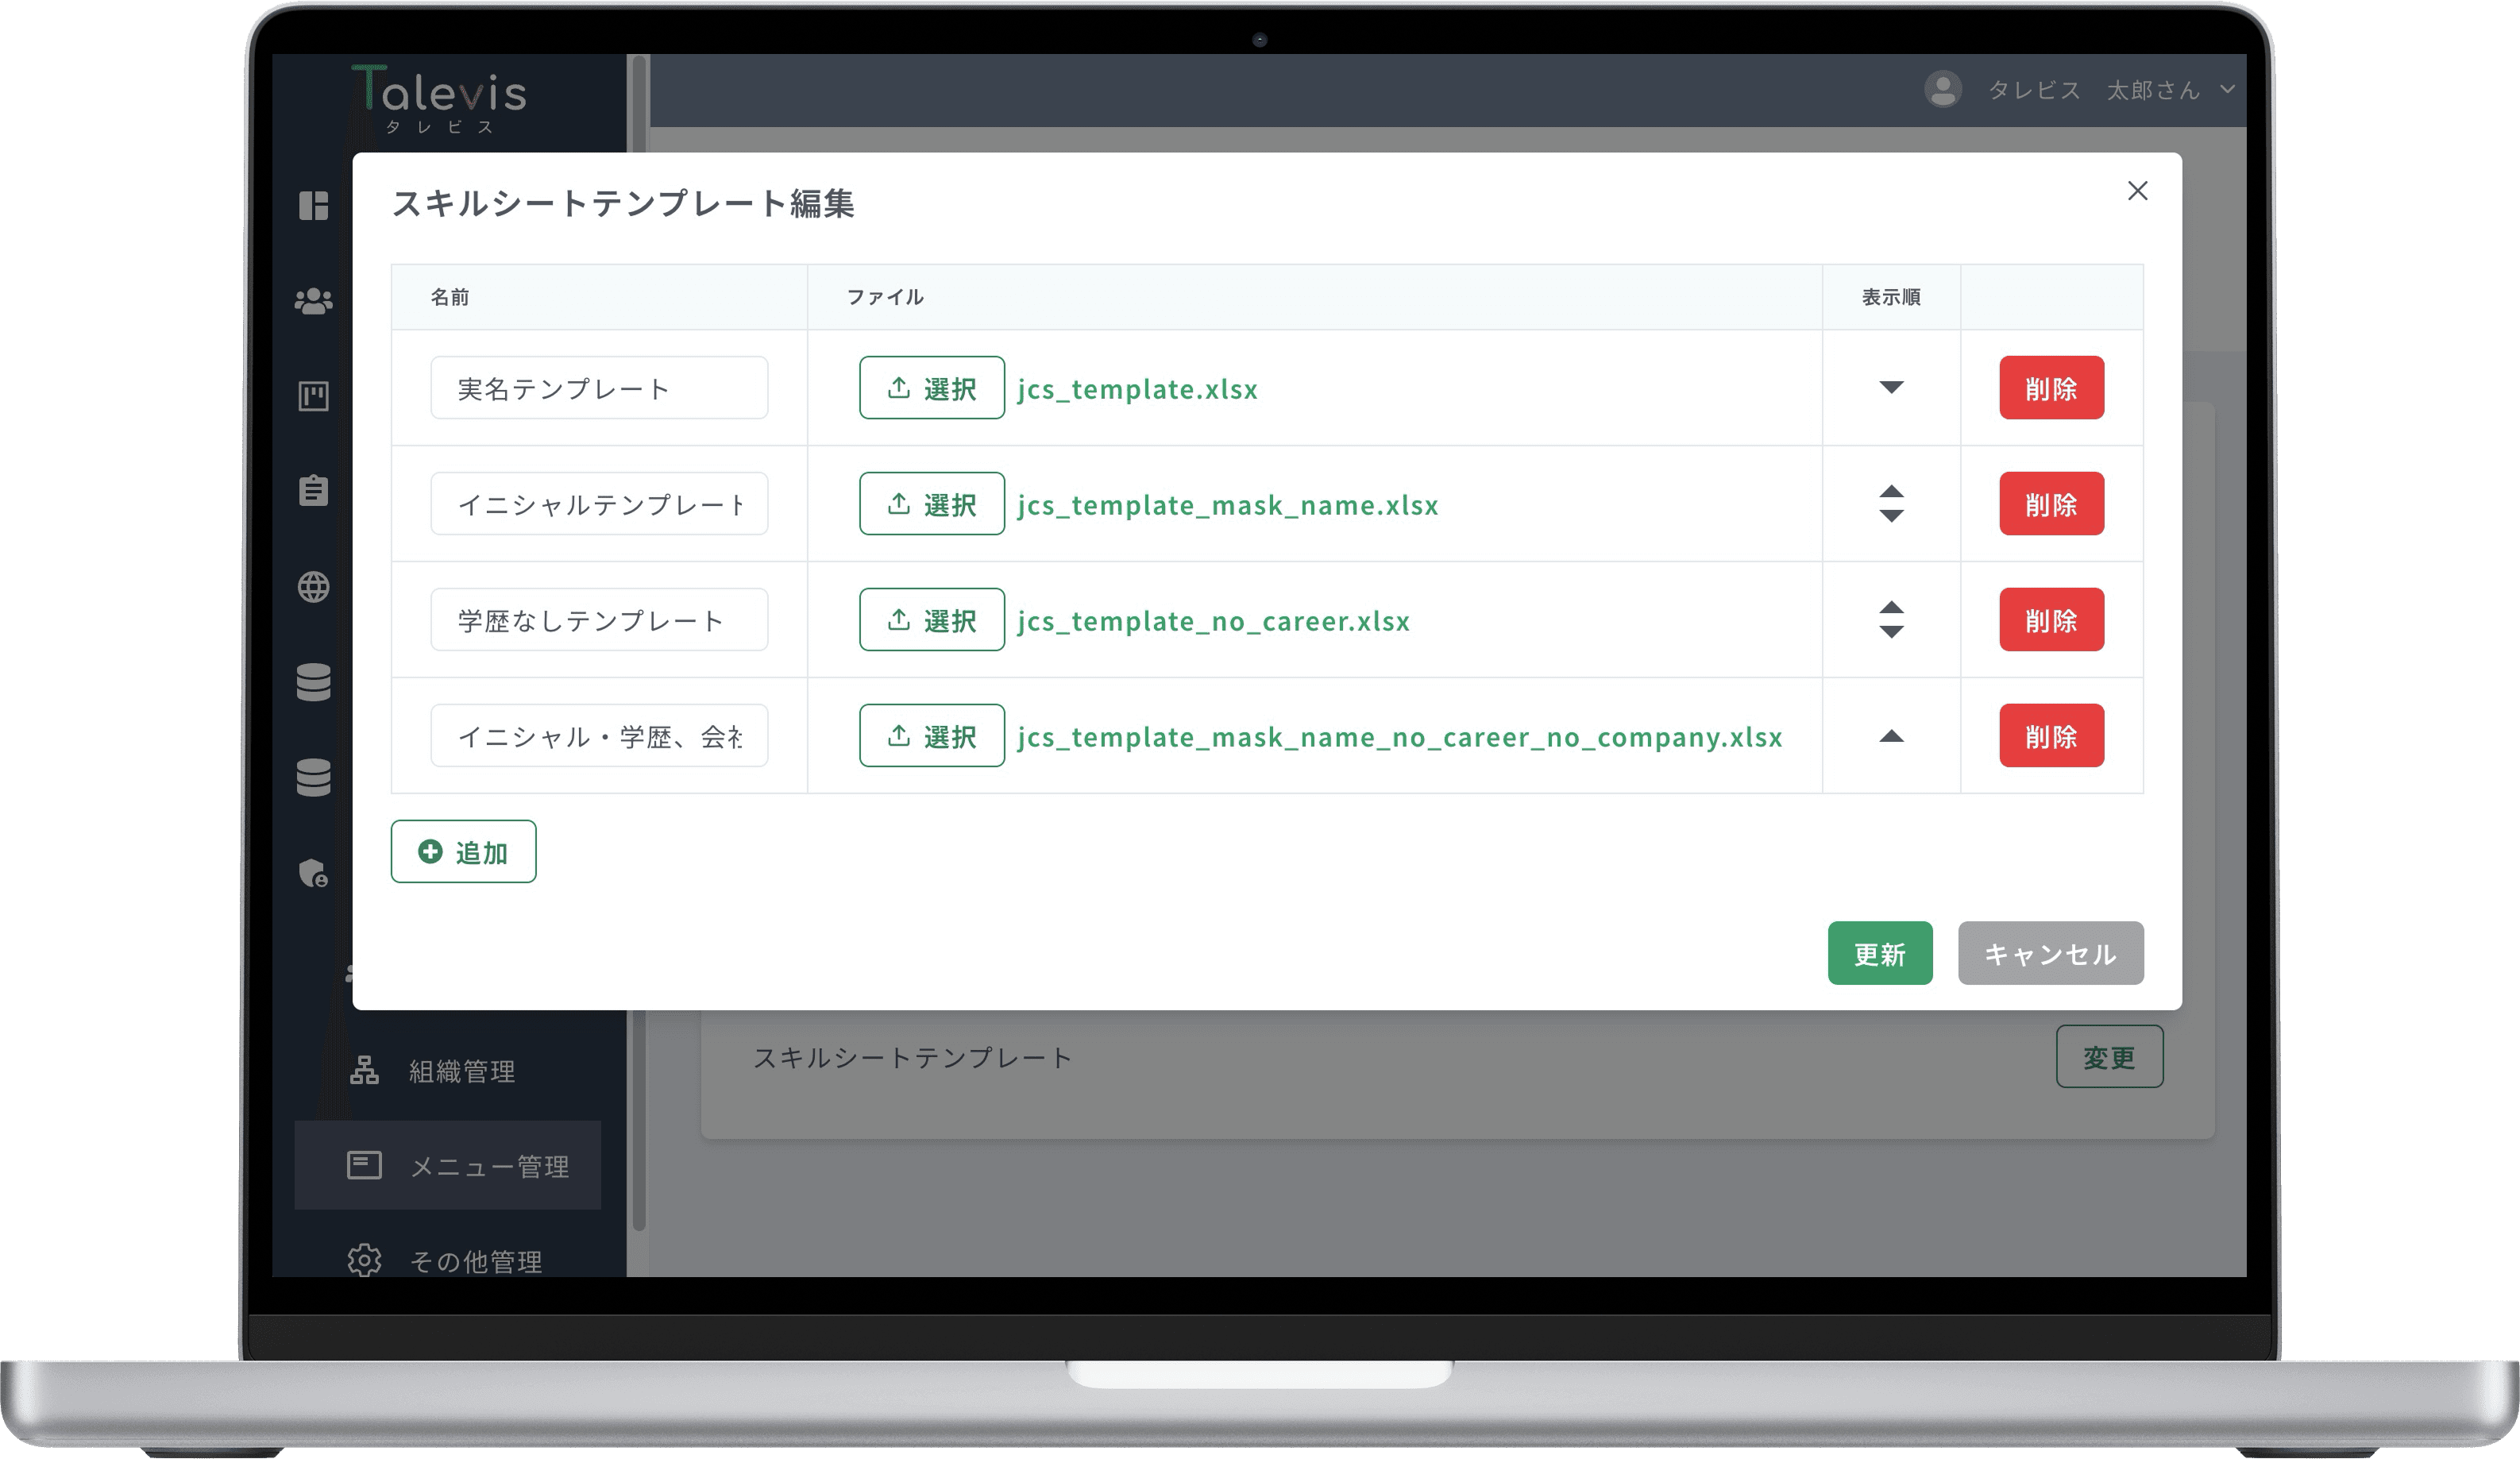Click 変更 button for スキルシートテンプレート
The width and height of the screenshot is (2520, 1459).
[x=2109, y=1057]
